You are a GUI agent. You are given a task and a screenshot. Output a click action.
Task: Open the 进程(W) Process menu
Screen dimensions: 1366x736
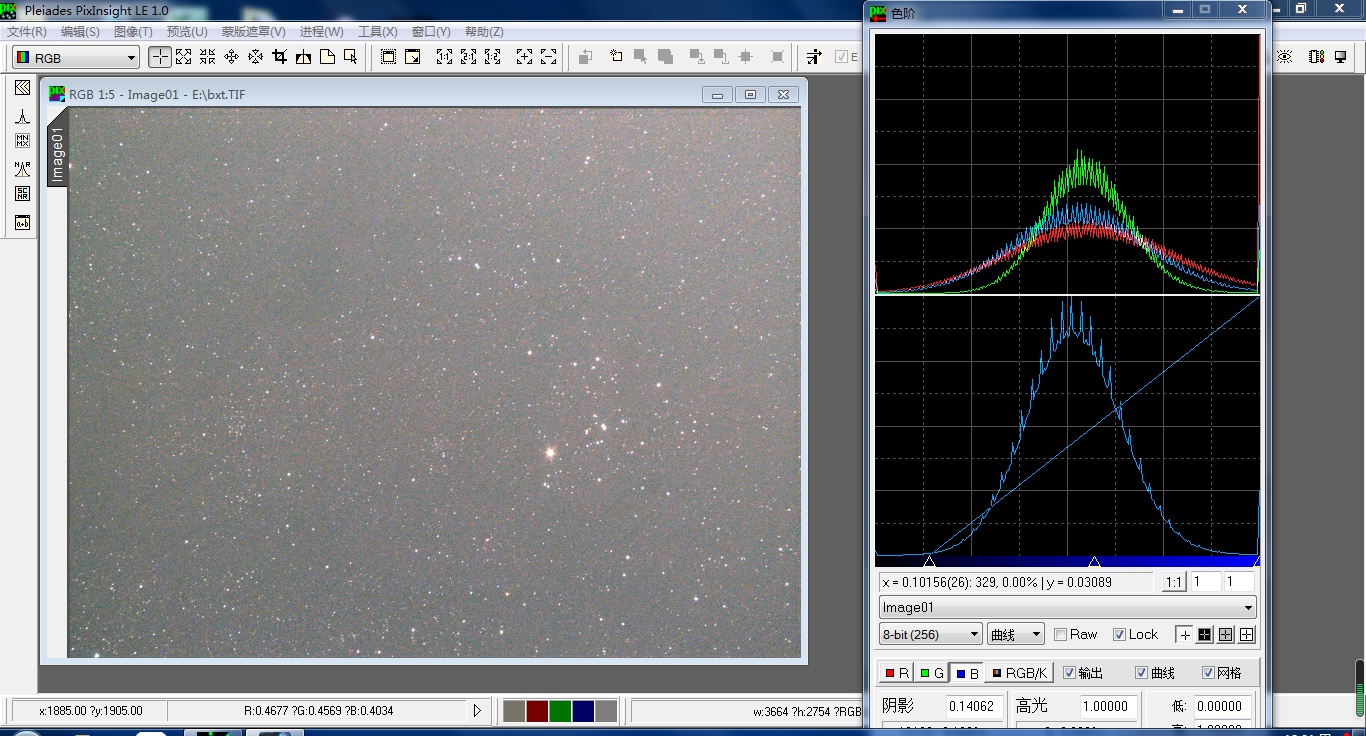coord(321,32)
